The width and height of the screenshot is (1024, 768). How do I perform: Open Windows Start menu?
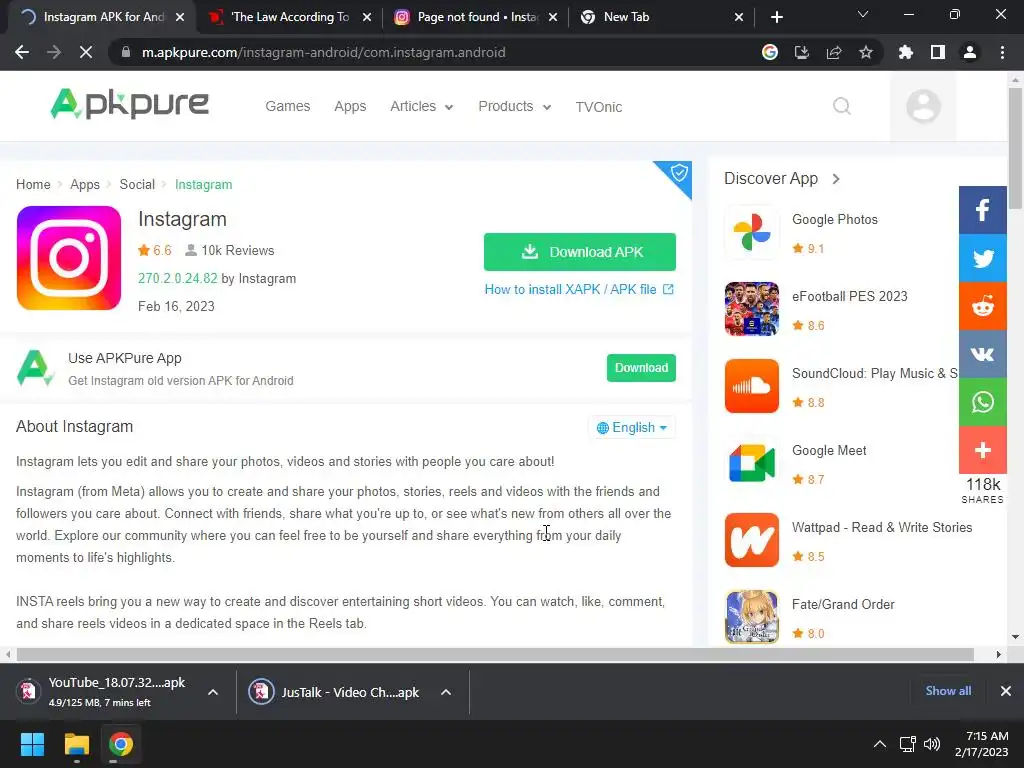32,744
